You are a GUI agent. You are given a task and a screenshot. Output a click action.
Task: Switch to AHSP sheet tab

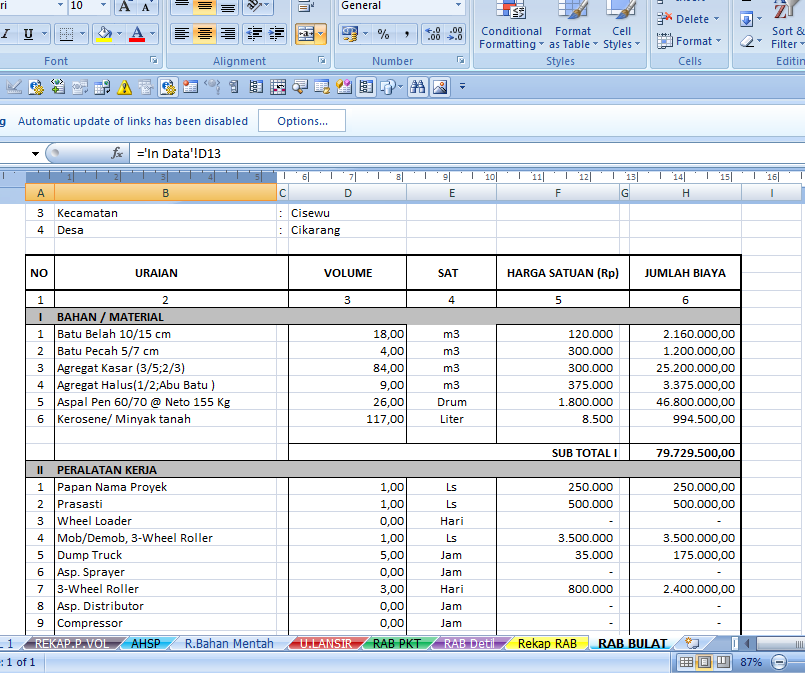pyautogui.click(x=146, y=643)
